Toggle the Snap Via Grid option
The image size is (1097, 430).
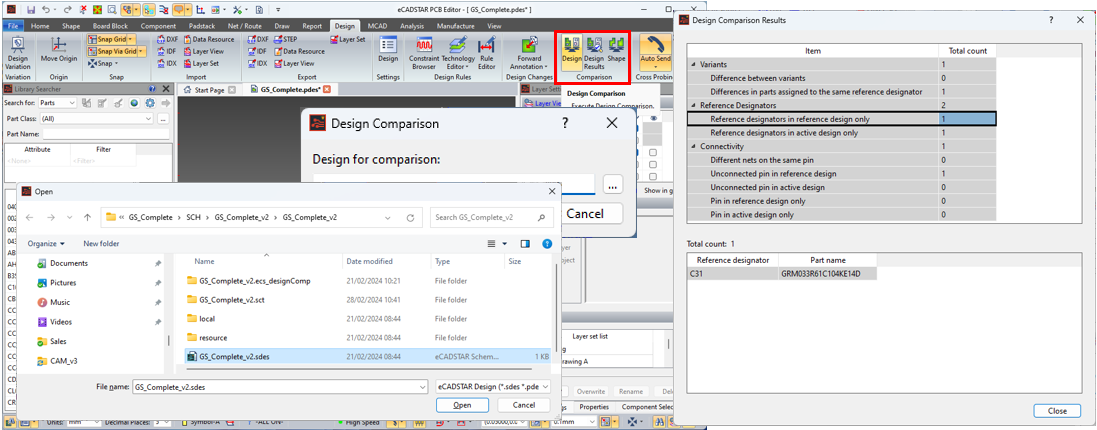tap(114, 51)
